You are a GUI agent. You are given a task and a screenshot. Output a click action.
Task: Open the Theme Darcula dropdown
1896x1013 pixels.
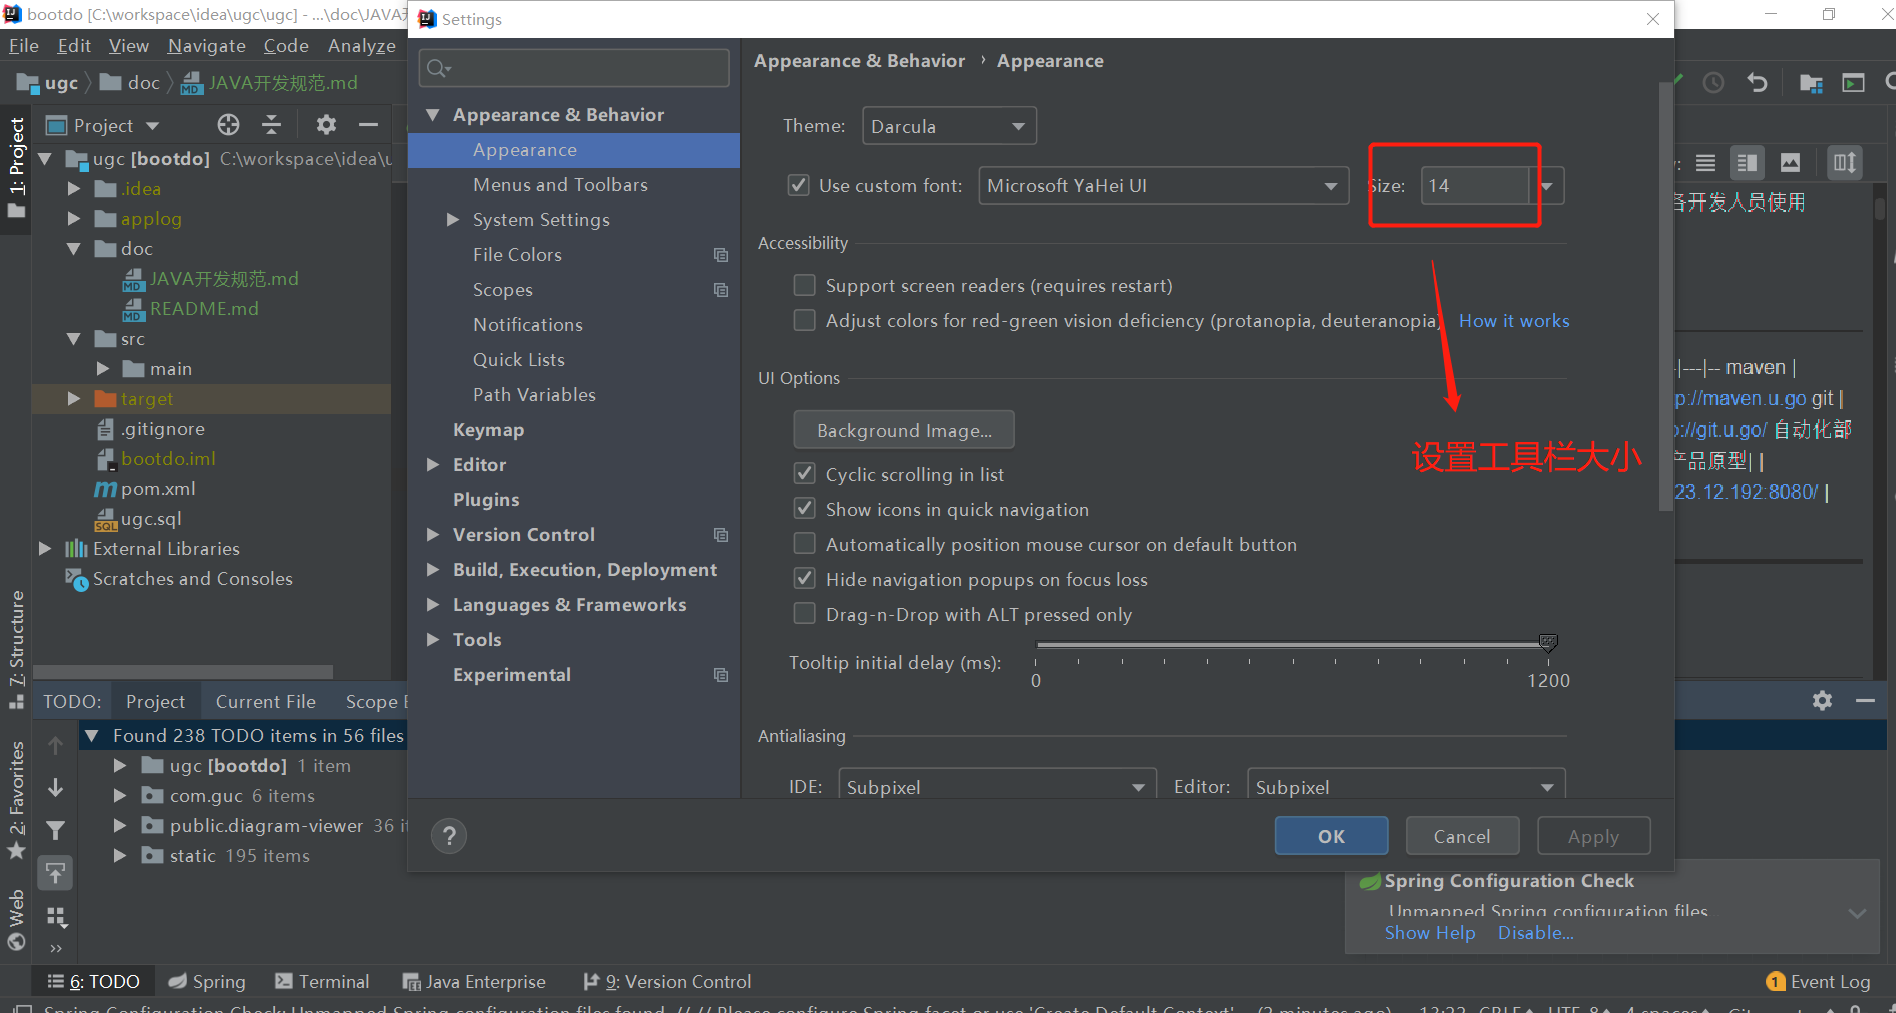coord(949,126)
